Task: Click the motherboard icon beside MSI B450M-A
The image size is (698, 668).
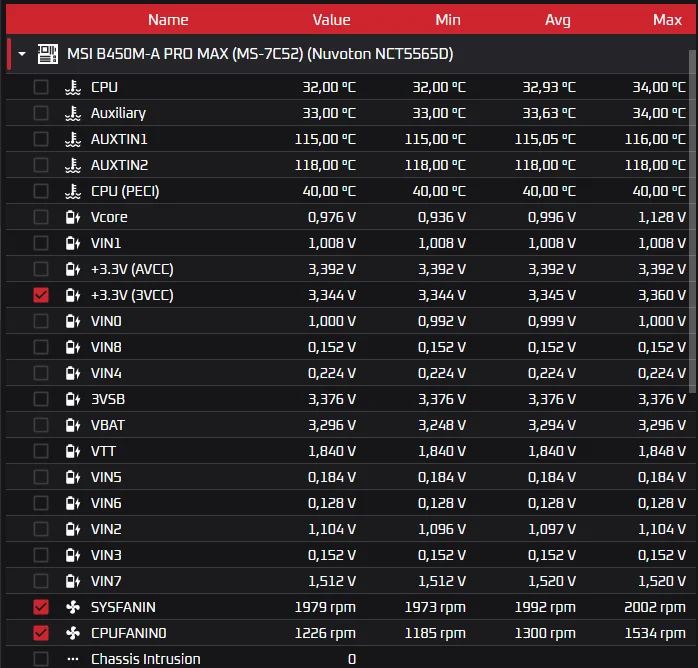Action: [48, 54]
